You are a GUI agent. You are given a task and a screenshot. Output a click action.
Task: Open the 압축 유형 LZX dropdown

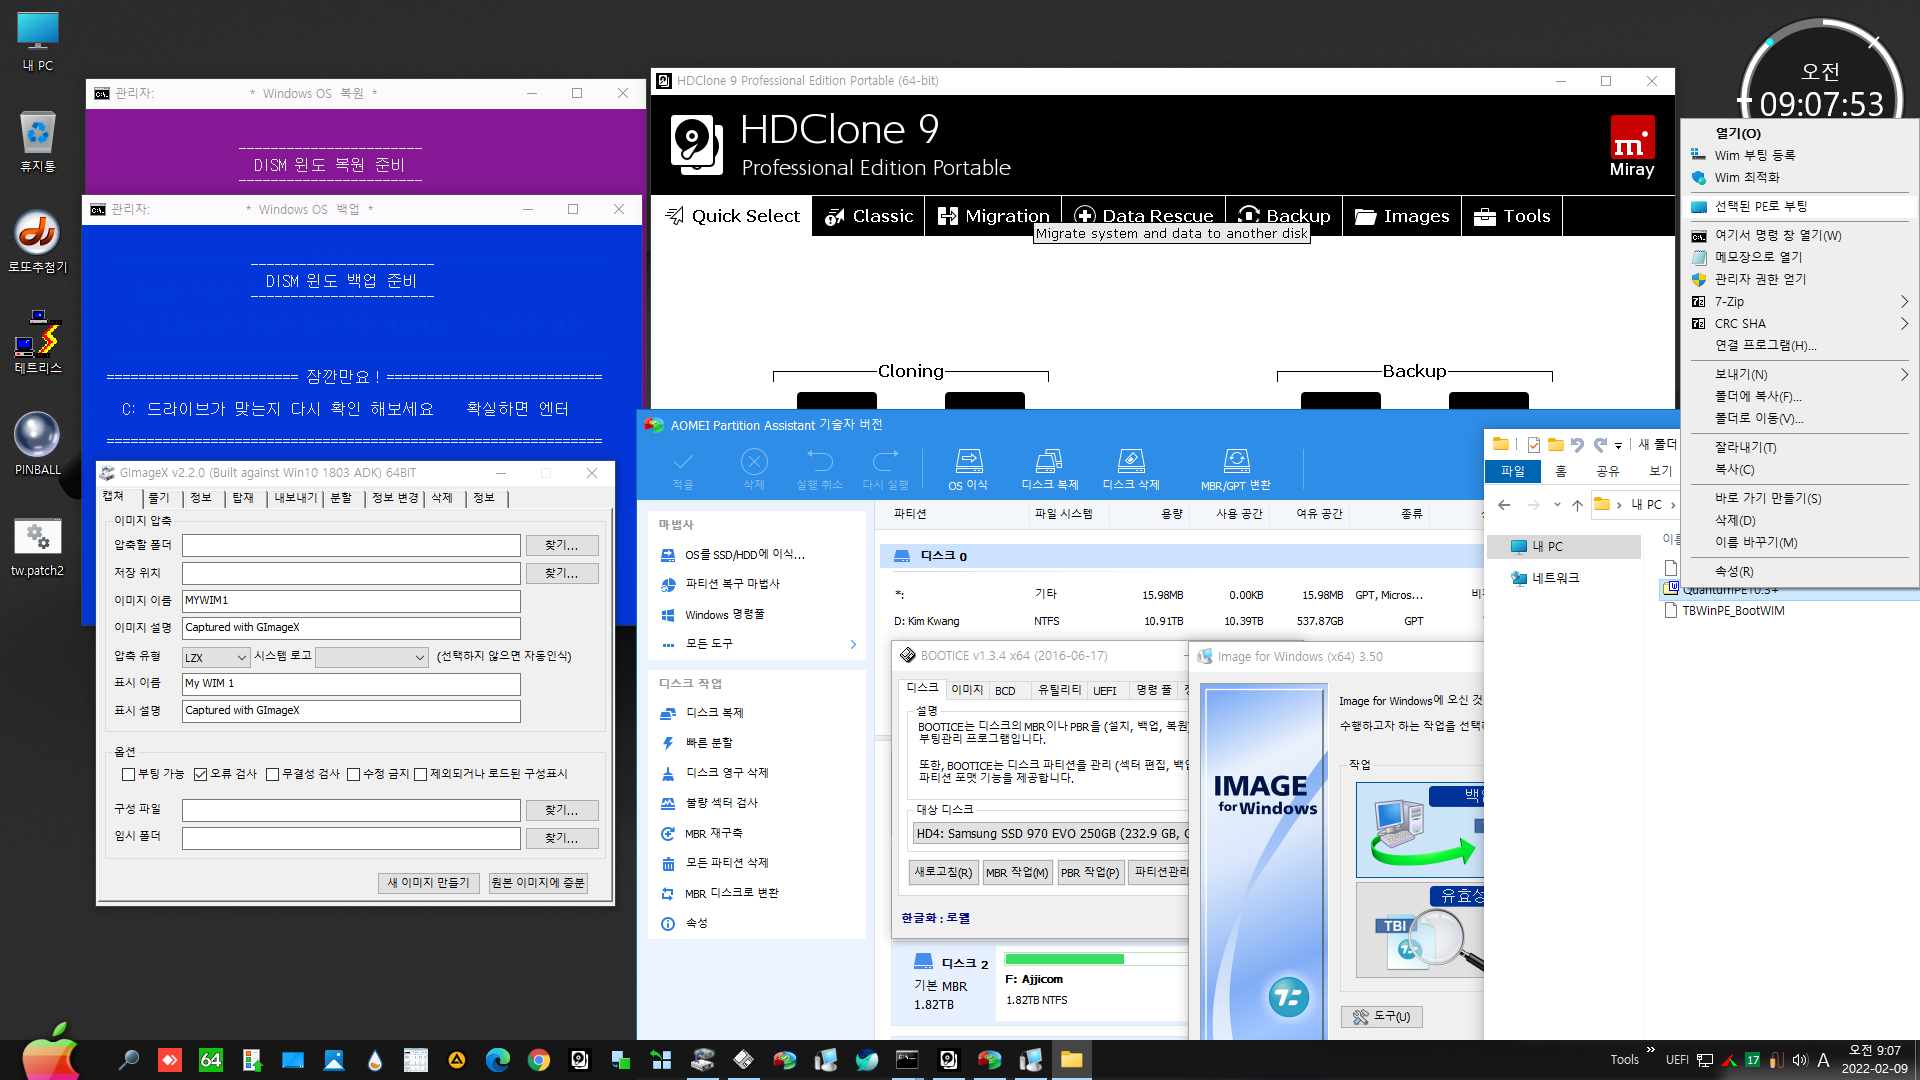215,657
